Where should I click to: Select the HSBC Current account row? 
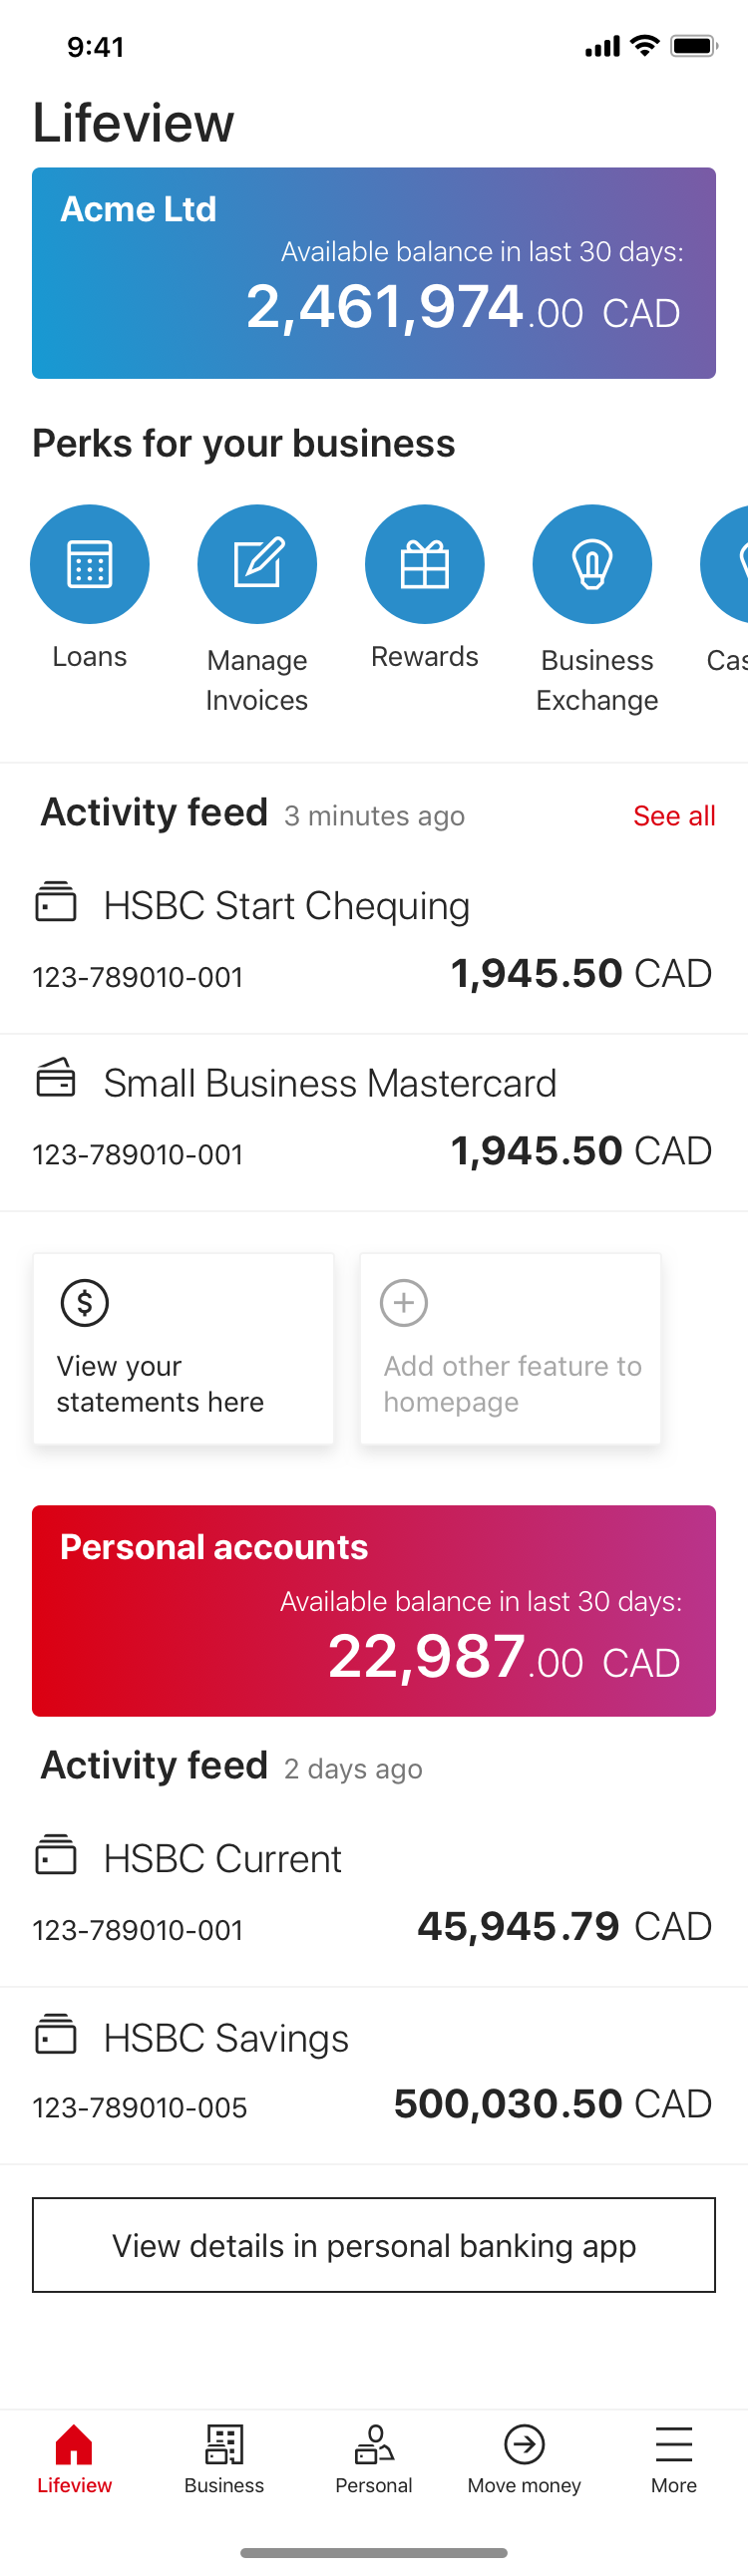[374, 1892]
